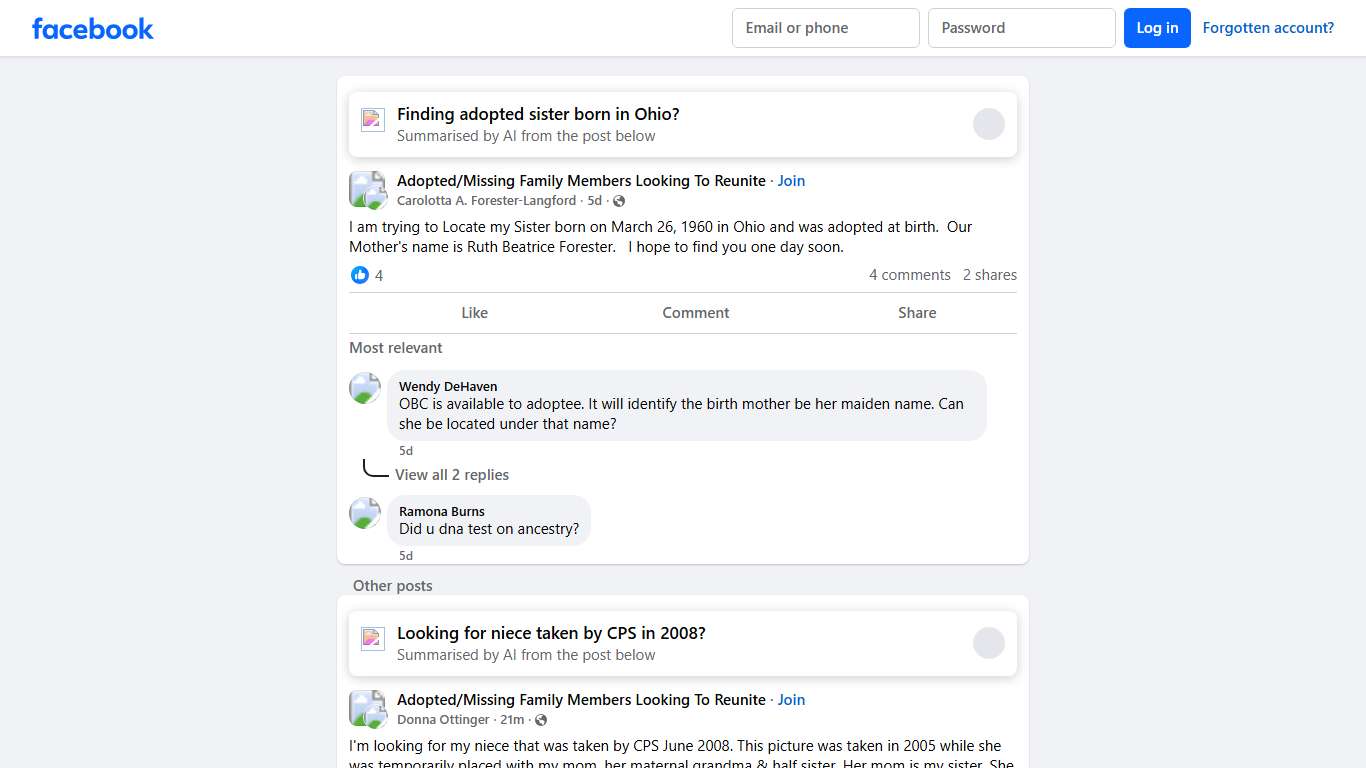This screenshot has height=768, width=1366.
Task: Click the Email or phone field
Action: (x=825, y=28)
